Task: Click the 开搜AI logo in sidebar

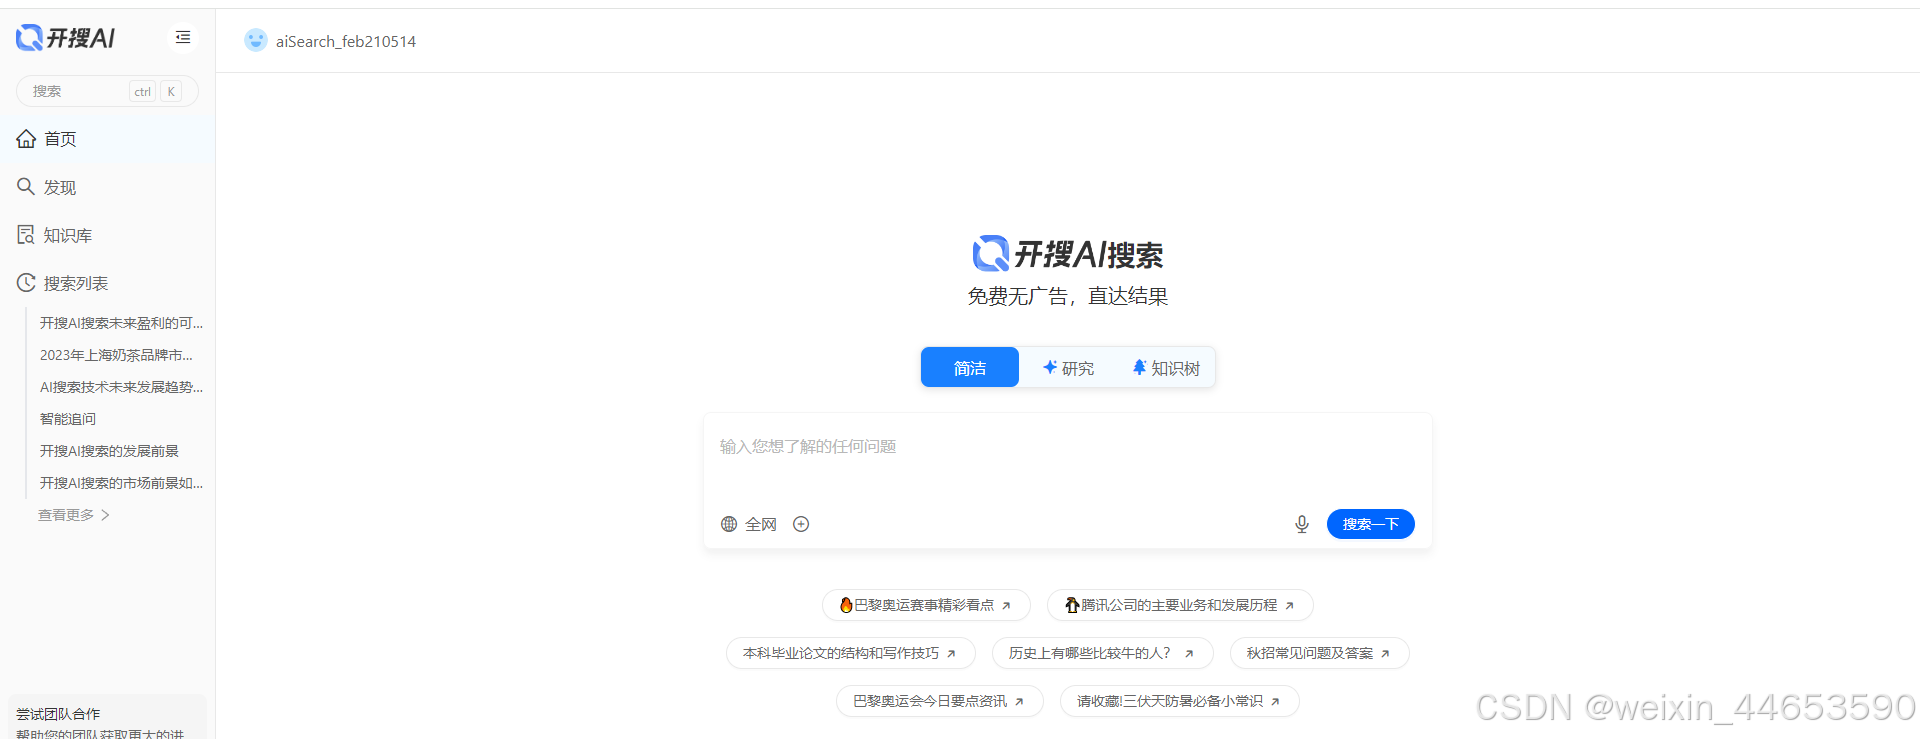Action: coord(65,38)
